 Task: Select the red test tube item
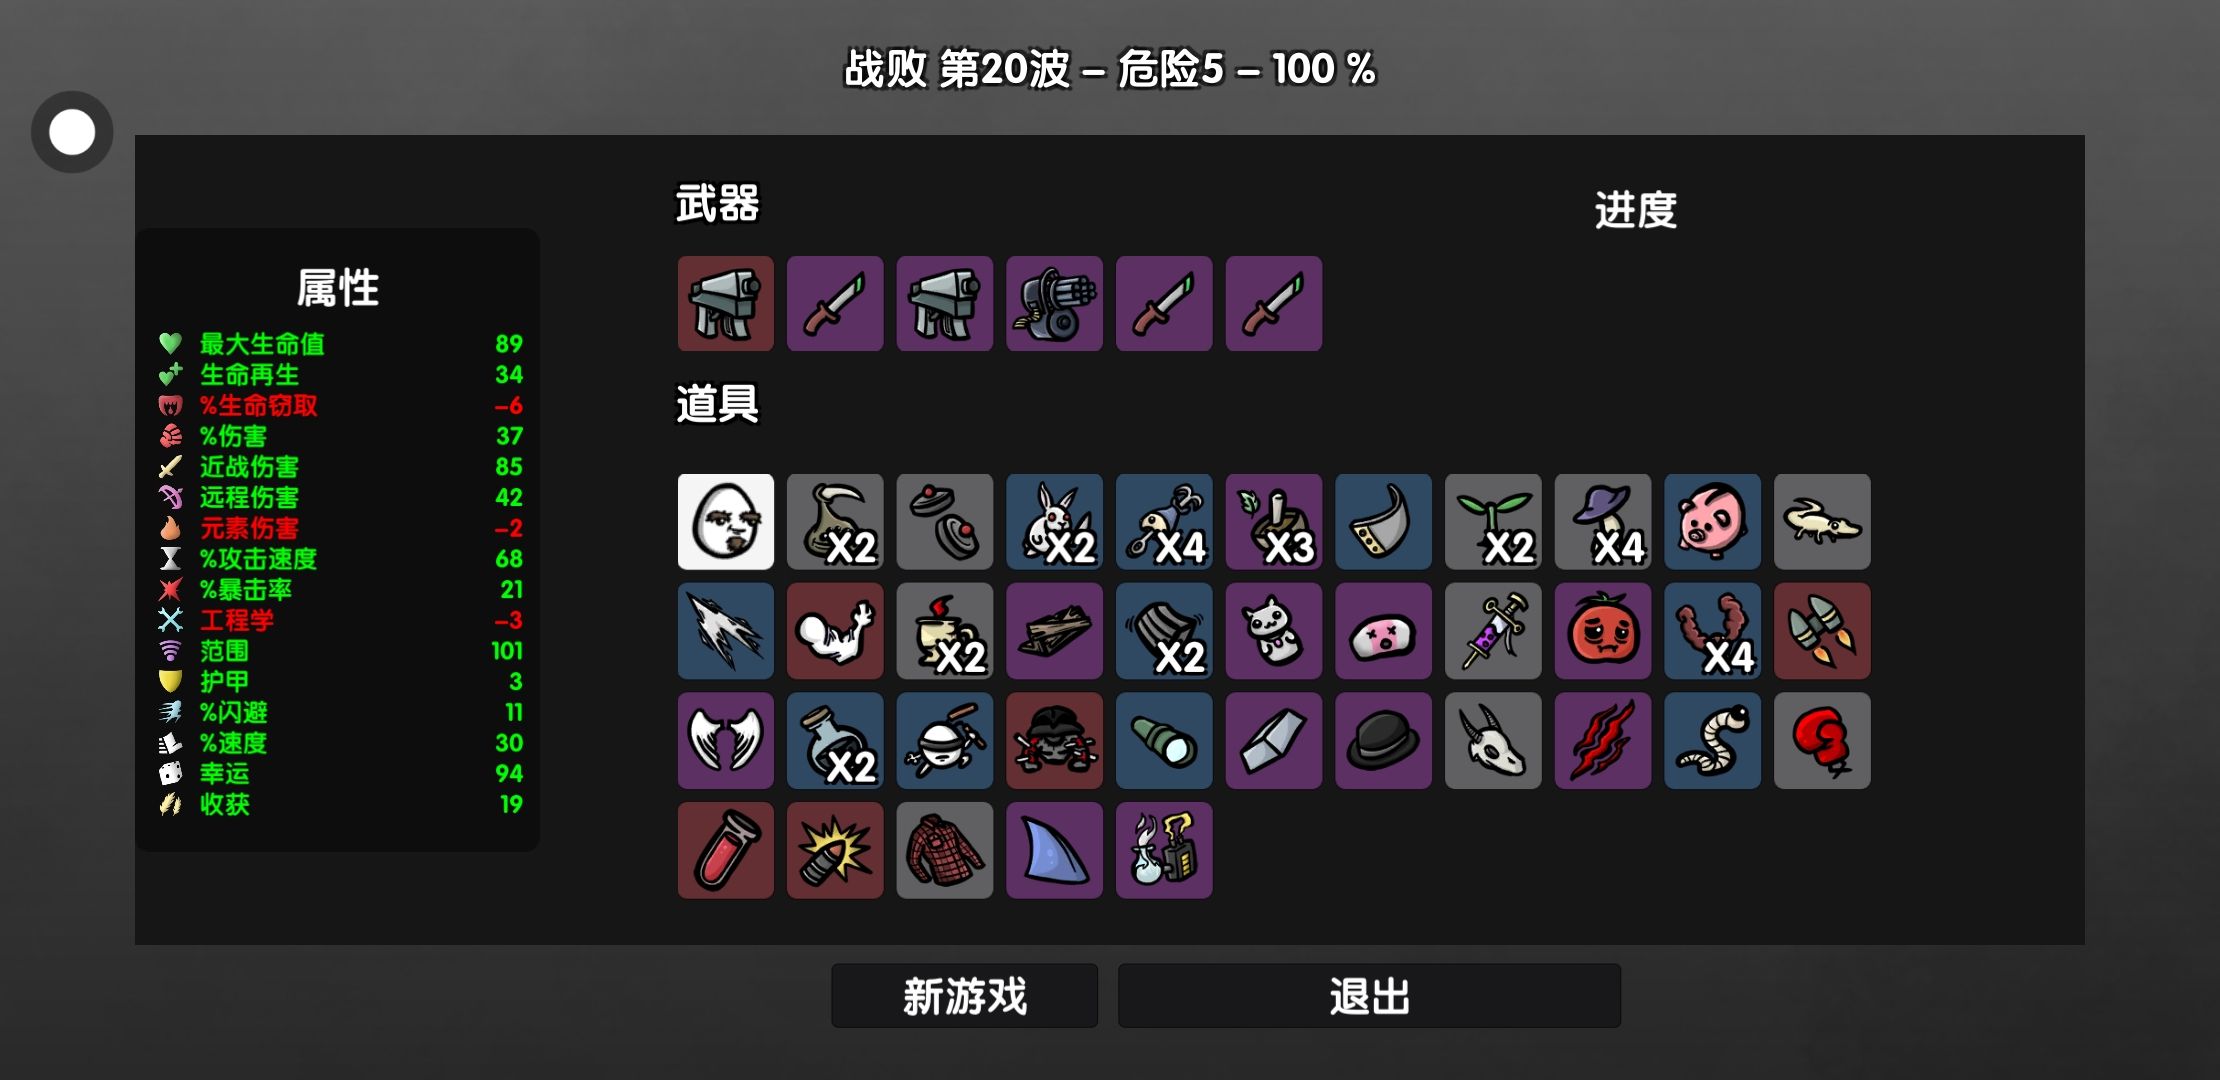pos(726,850)
